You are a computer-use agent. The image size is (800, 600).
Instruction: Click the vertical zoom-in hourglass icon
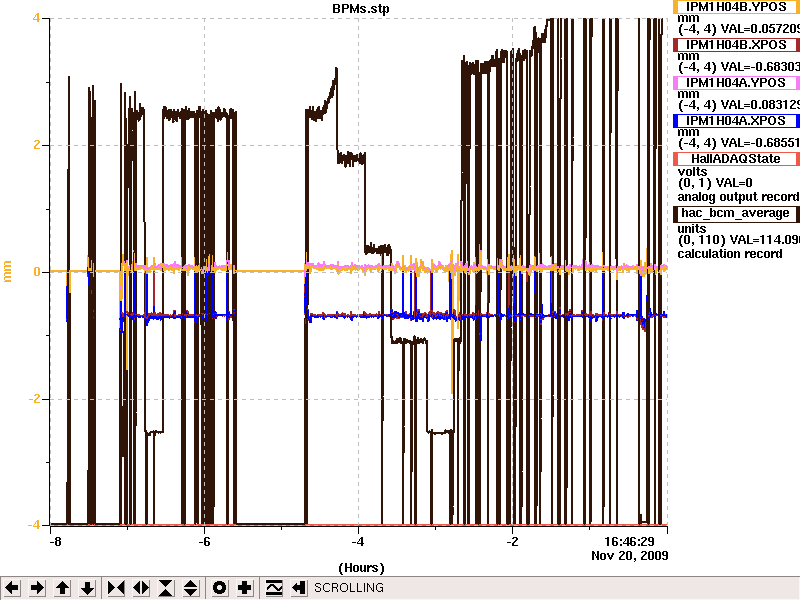tap(166, 588)
